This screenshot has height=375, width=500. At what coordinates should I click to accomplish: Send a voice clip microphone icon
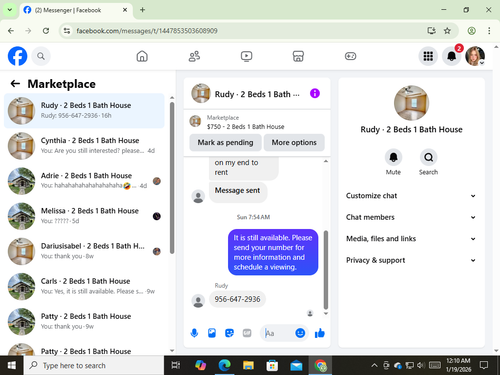(x=194, y=333)
